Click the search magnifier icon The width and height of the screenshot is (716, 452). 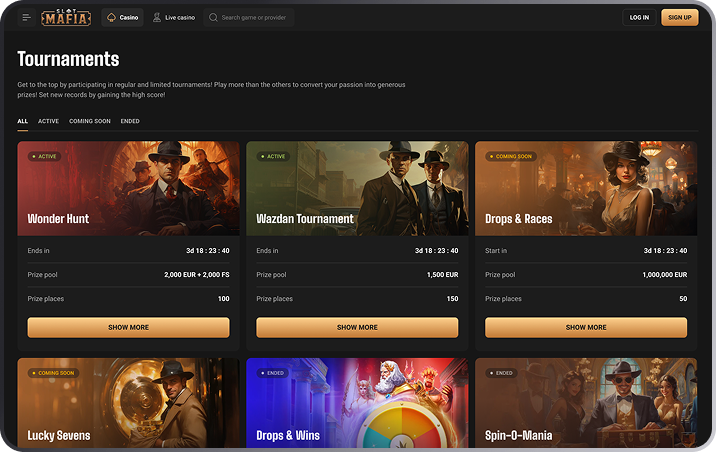tap(213, 17)
